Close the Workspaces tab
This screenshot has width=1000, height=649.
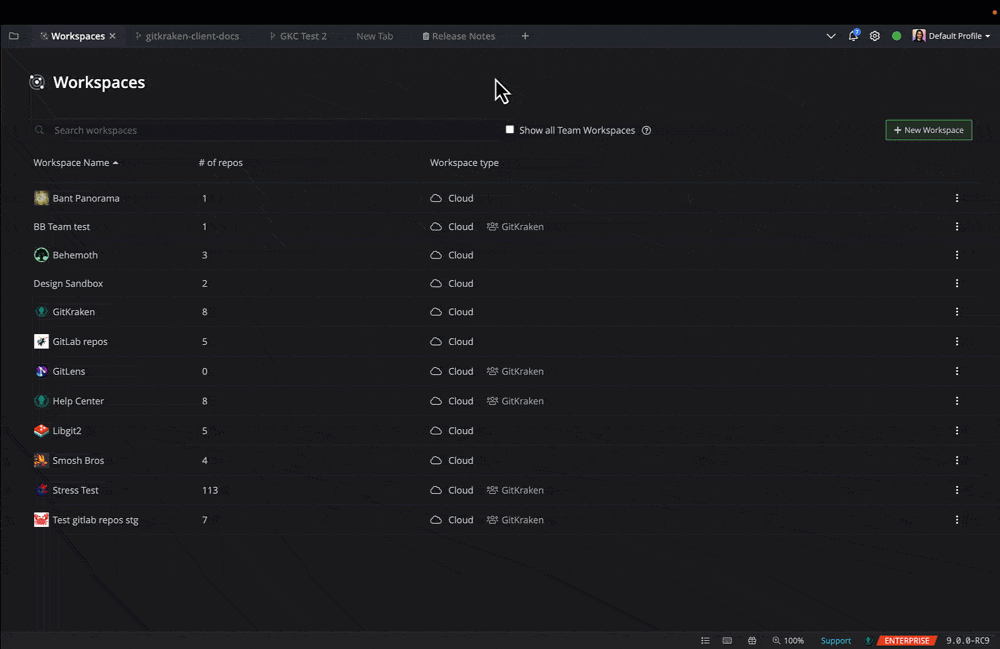112,36
